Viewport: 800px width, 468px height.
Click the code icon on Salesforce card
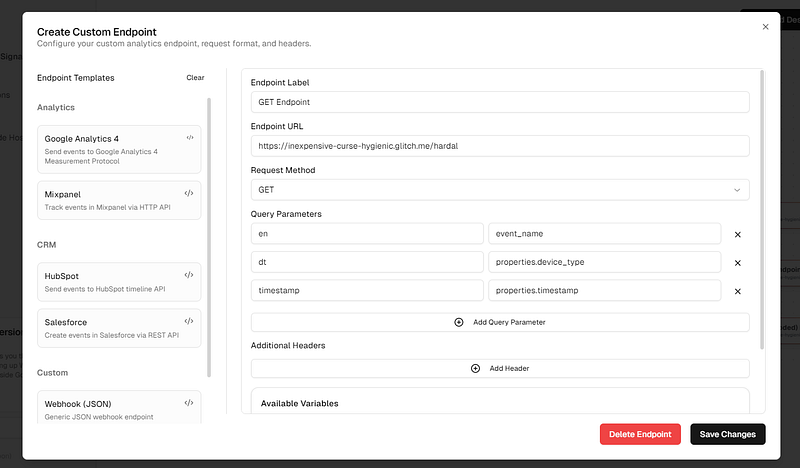tap(189, 321)
